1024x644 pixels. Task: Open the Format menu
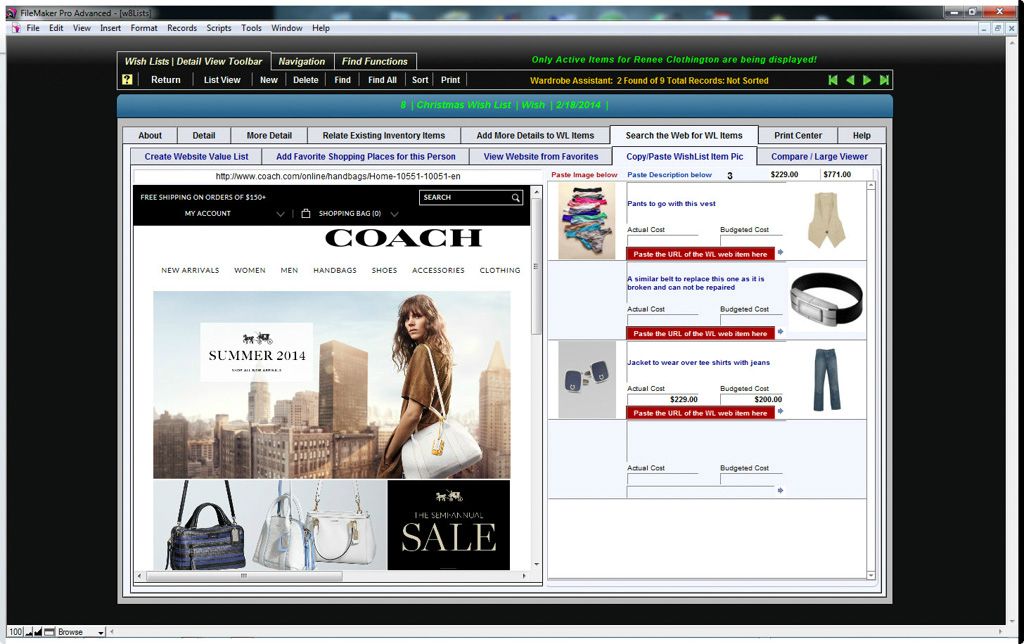pos(144,28)
